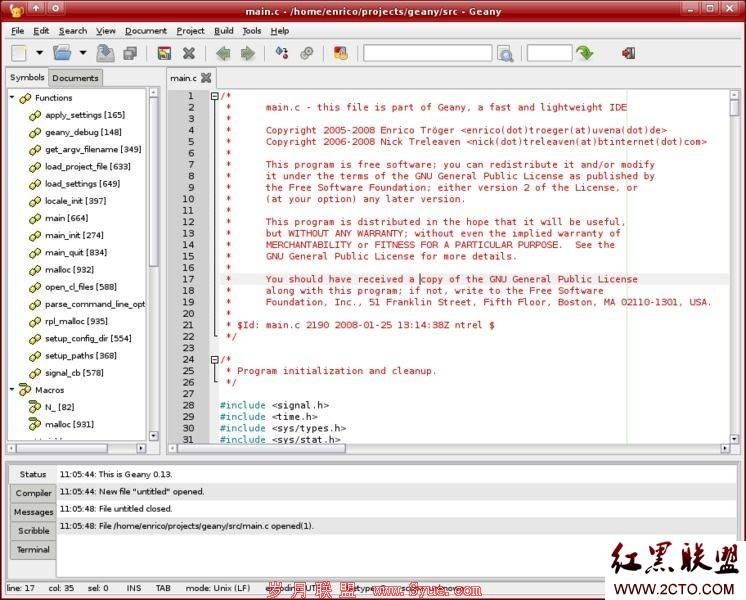Click the toolbar search text field
Image resolution: width=746 pixels, height=600 pixels.
427,53
